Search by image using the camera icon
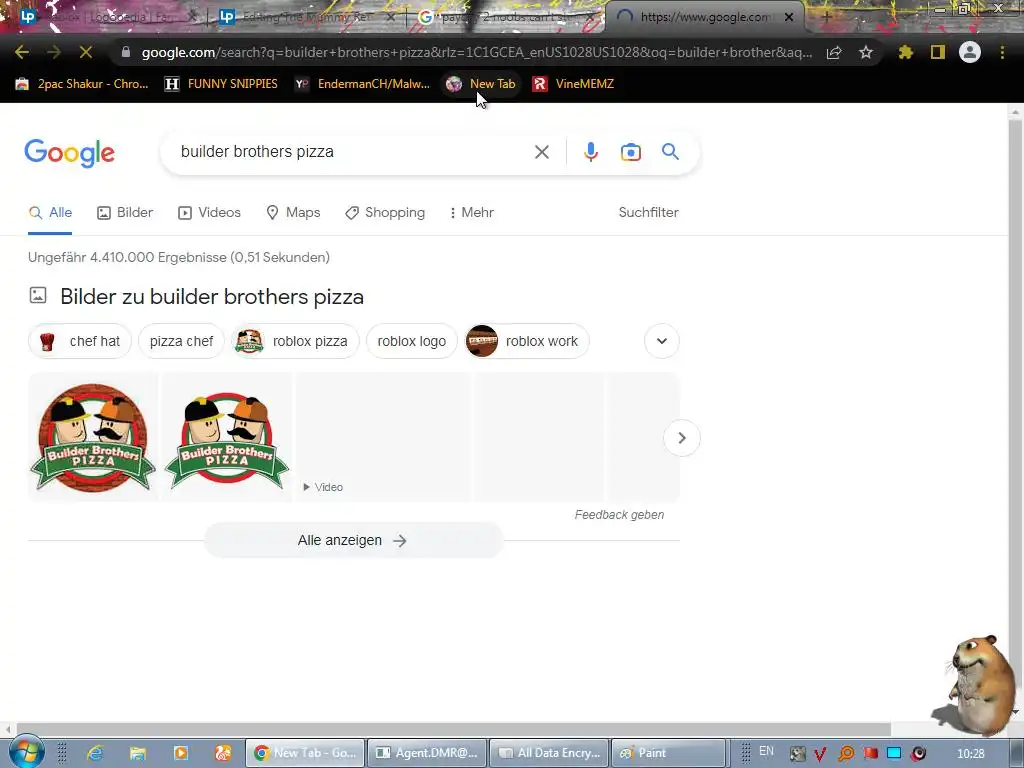 pos(631,152)
